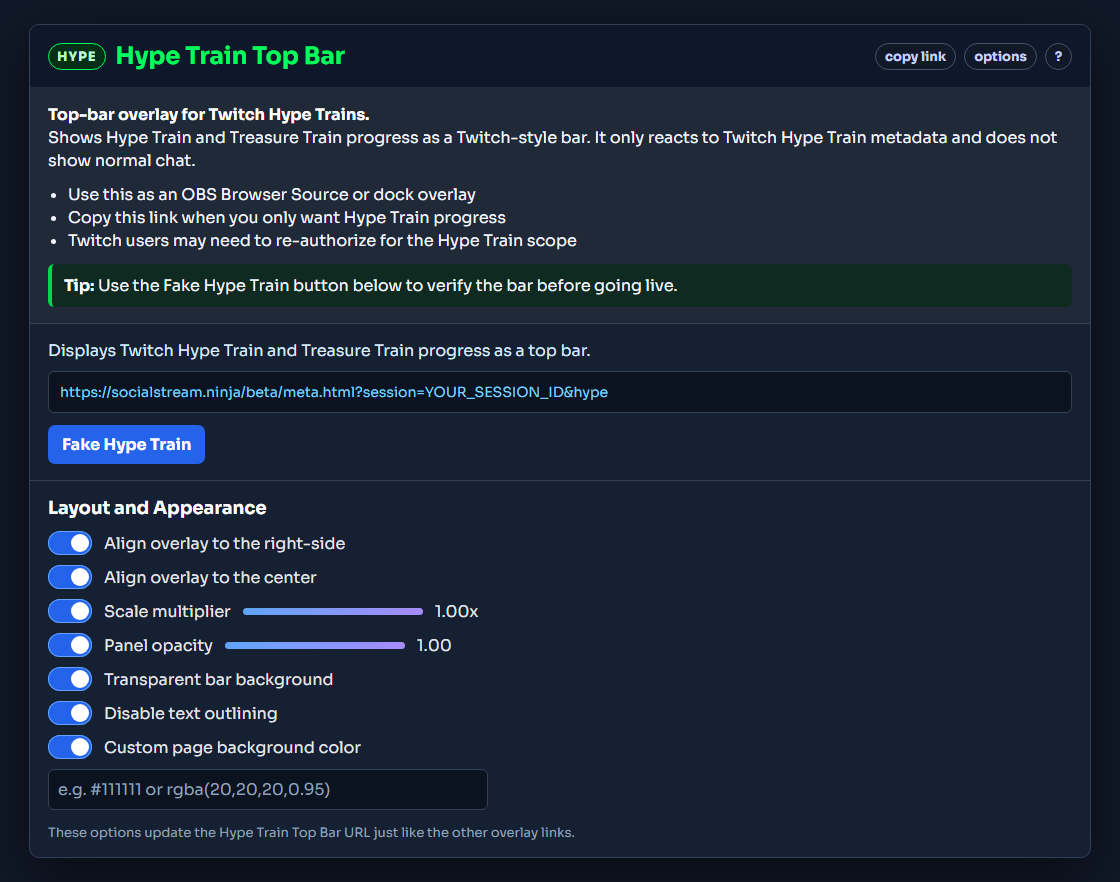Click the Hype Train Top Bar title
The width and height of the screenshot is (1120, 882).
(230, 56)
